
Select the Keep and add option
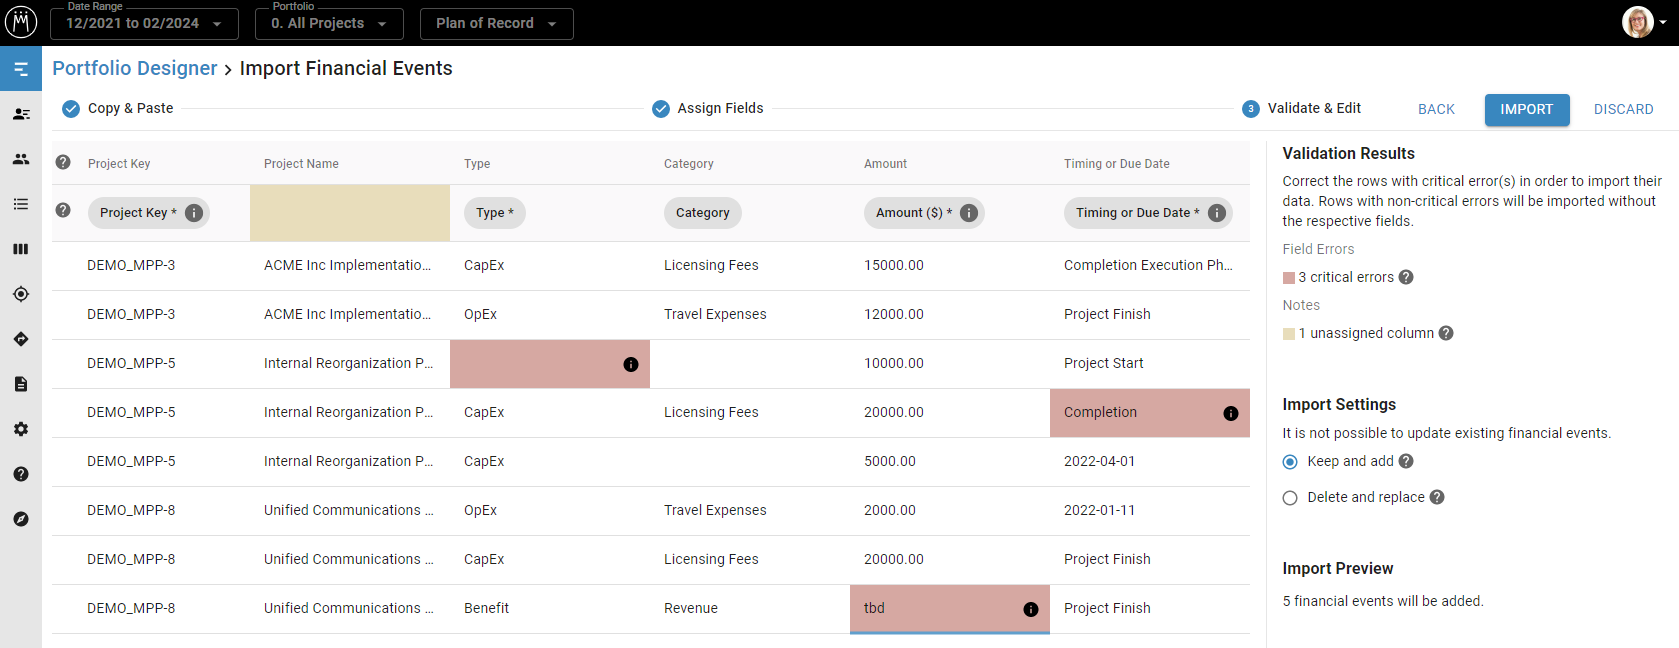click(x=1290, y=462)
